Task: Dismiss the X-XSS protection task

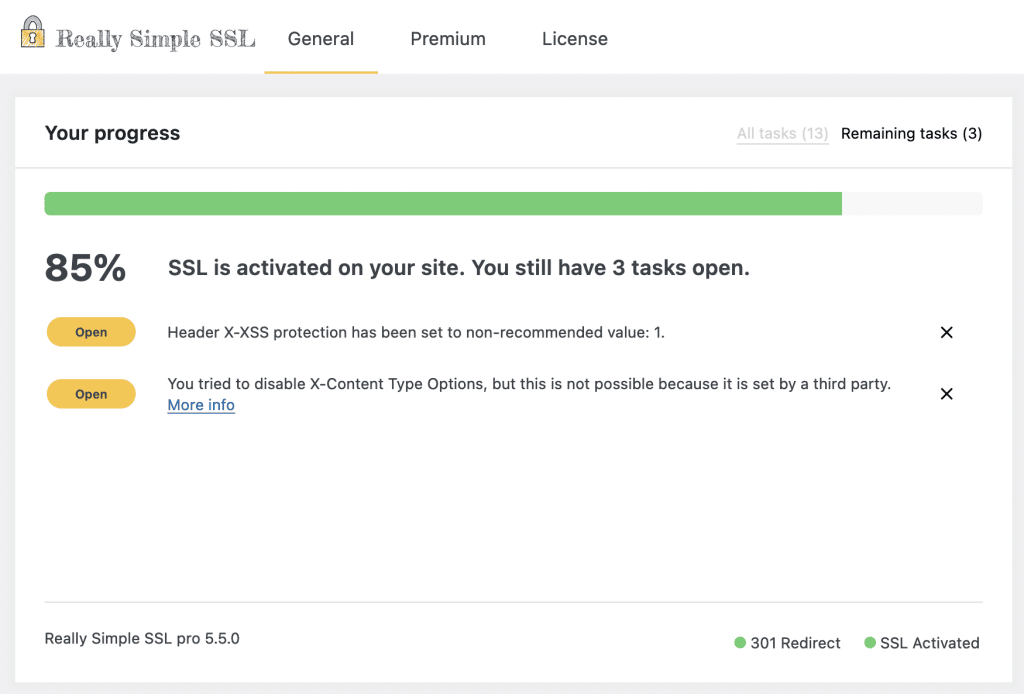Action: [946, 332]
